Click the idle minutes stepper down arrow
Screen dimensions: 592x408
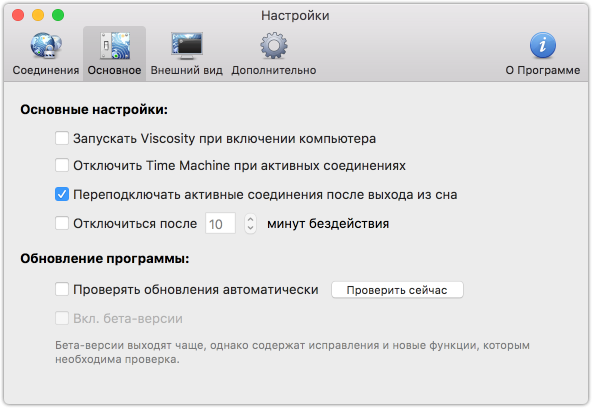(x=250, y=228)
